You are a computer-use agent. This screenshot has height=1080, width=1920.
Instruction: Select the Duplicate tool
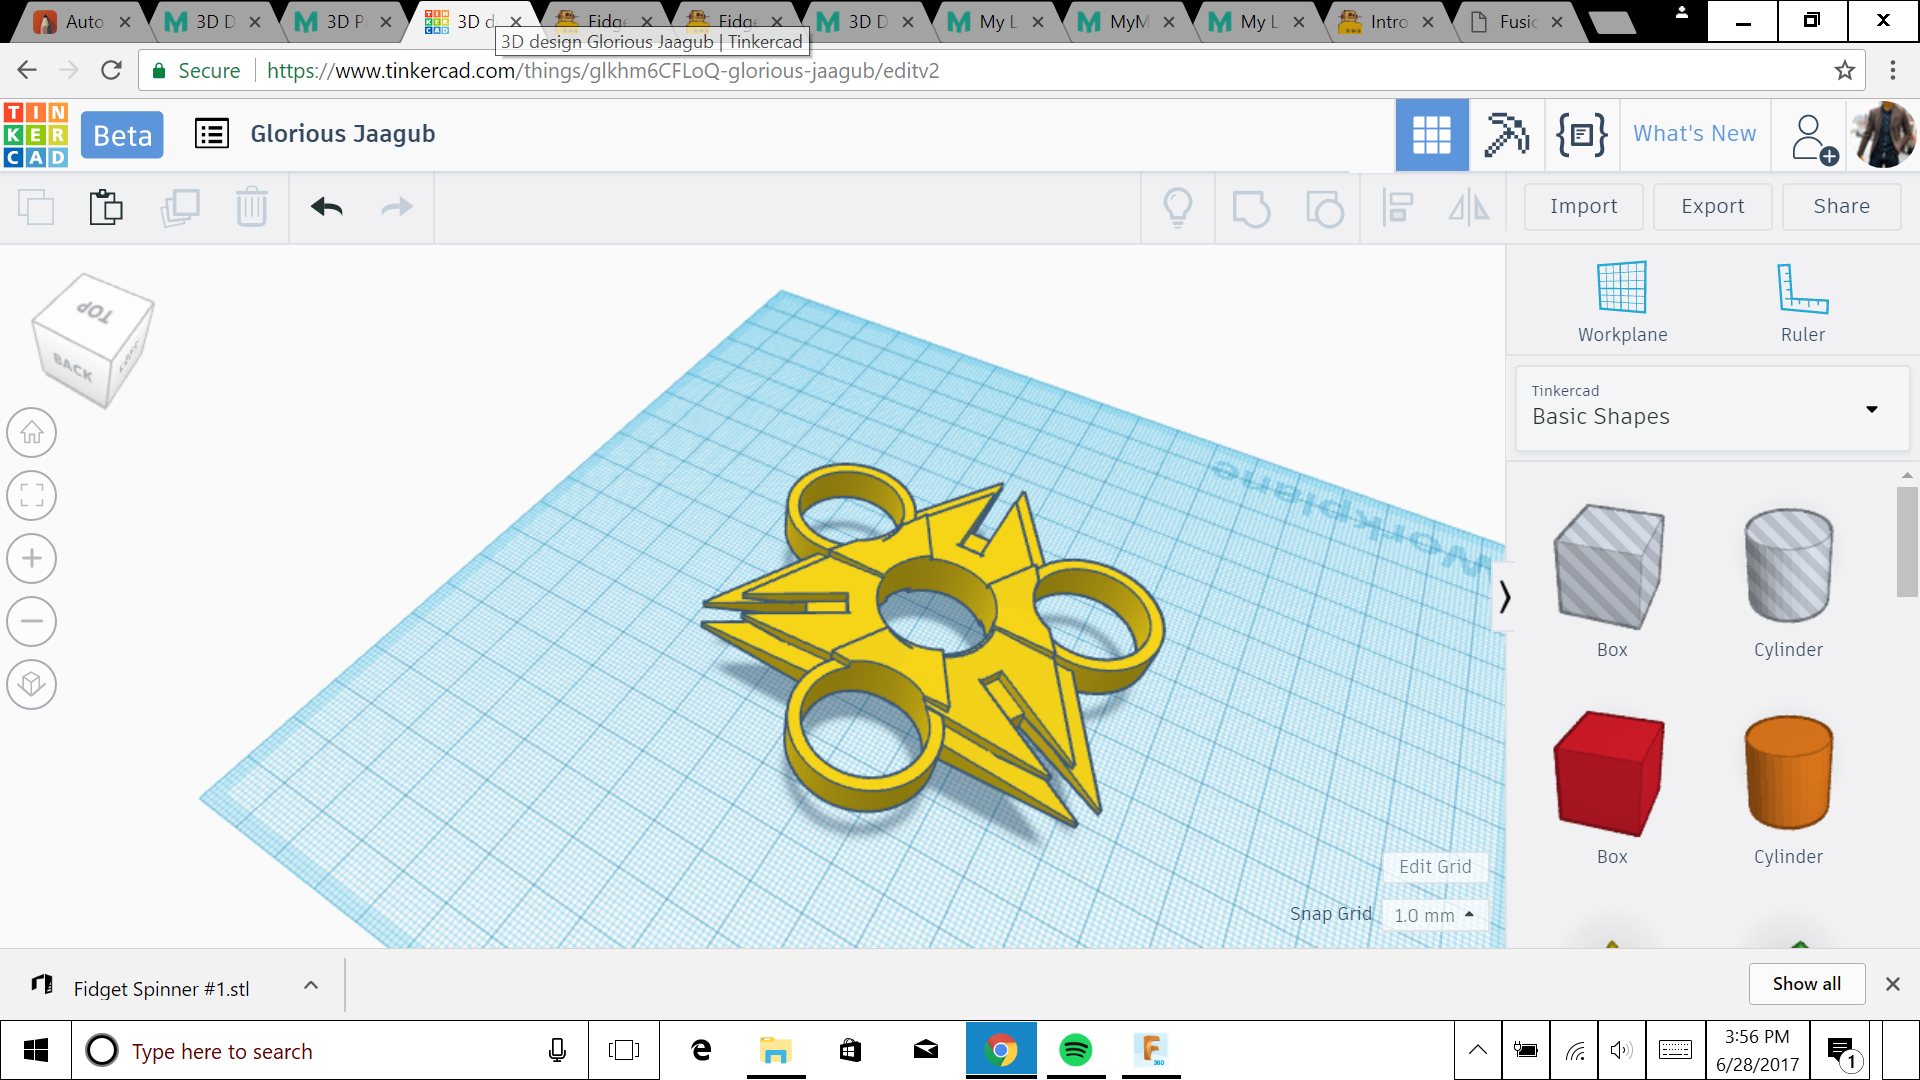(x=181, y=207)
